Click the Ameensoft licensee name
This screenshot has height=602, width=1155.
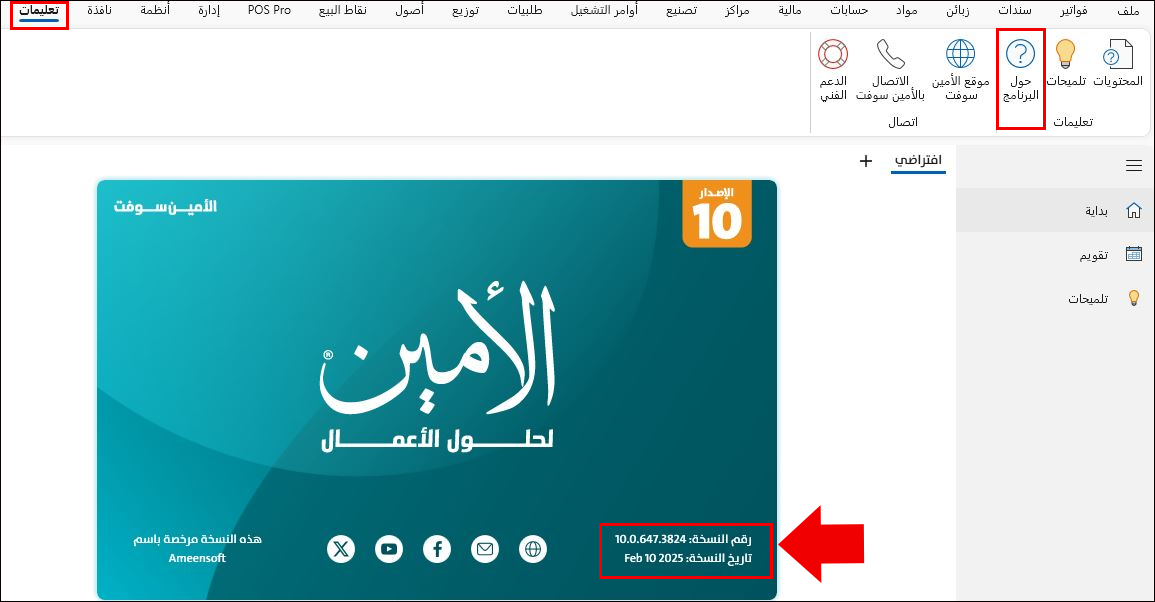[x=197, y=559]
